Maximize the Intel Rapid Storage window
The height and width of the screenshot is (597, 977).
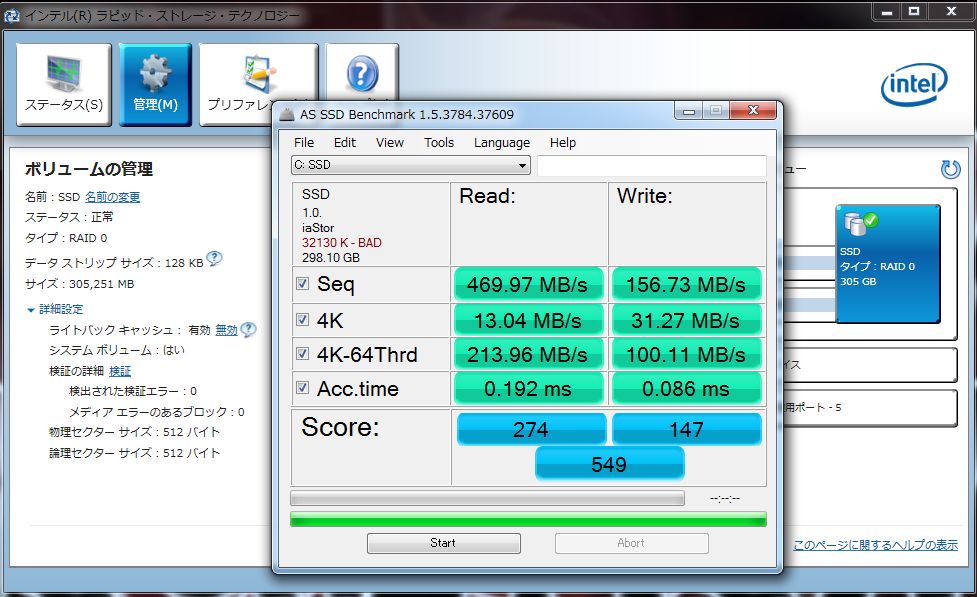point(914,11)
